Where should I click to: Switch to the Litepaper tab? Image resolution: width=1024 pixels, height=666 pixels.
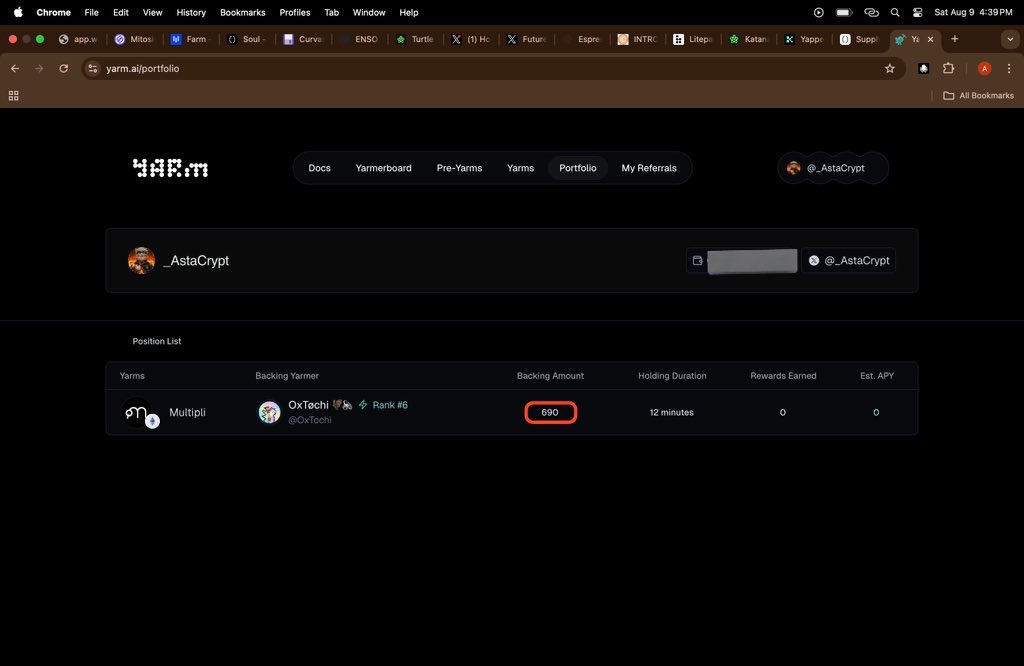point(695,39)
